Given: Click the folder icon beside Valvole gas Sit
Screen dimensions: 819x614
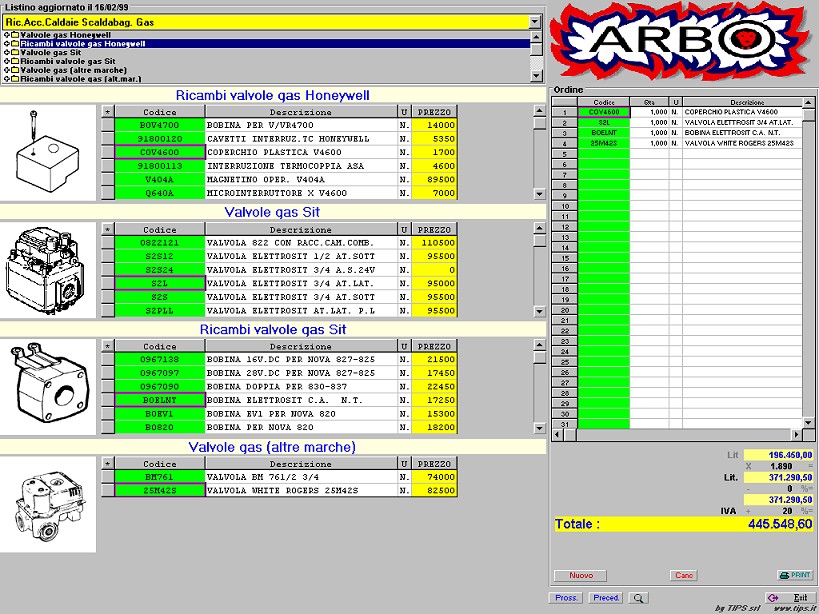Looking at the screenshot, I should click(x=15, y=52).
